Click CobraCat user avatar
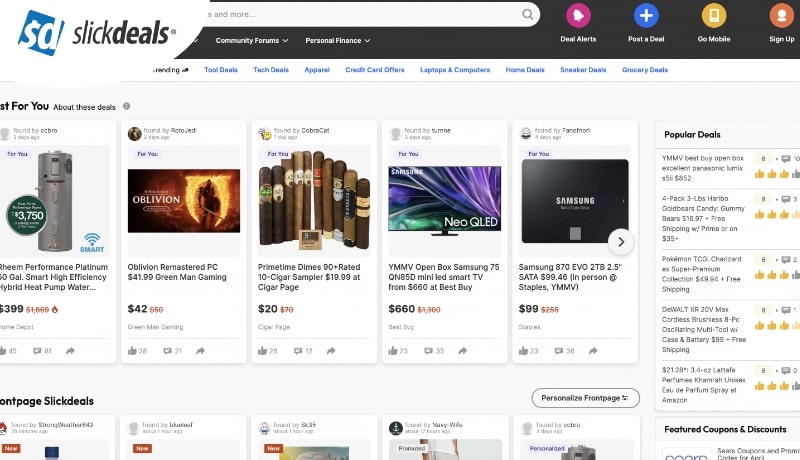 pos(265,134)
